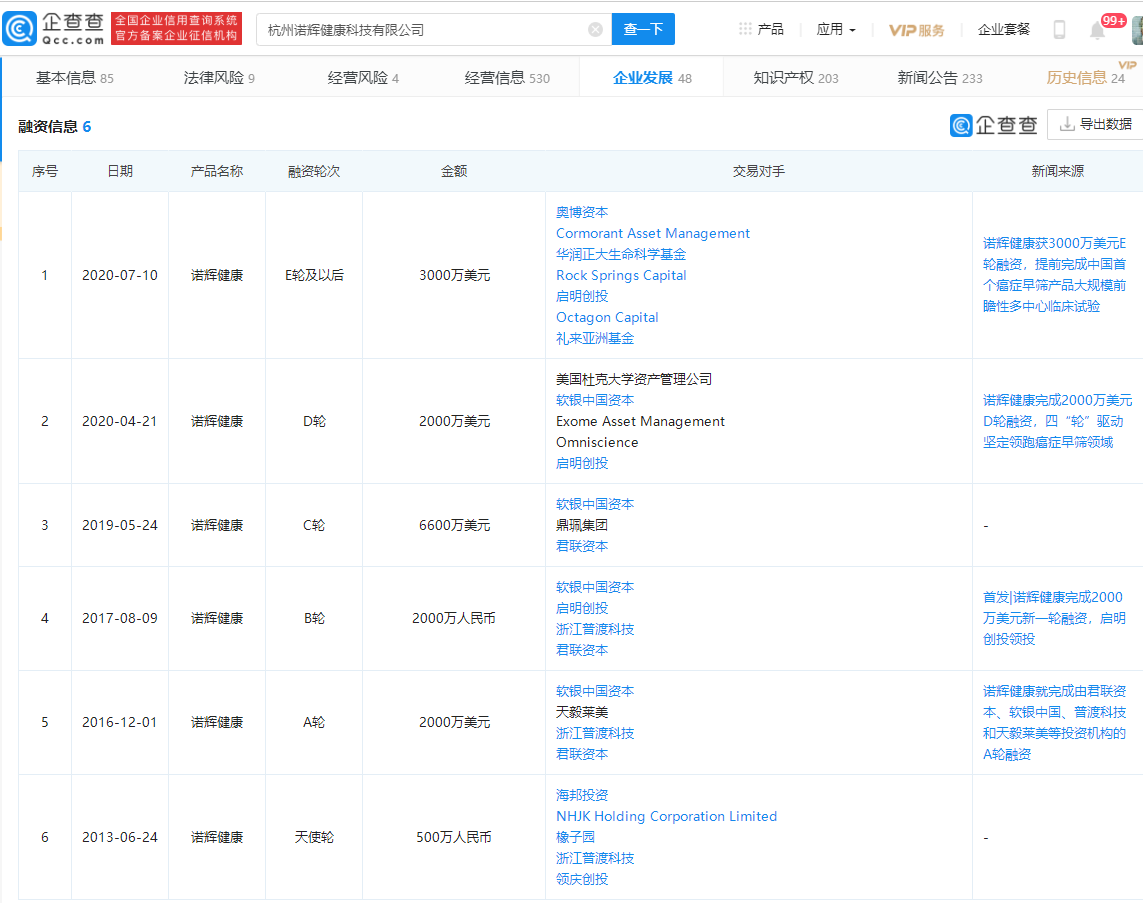The image size is (1143, 903).
Task: Switch to the 新闻公告 tab
Action: [x=940, y=78]
